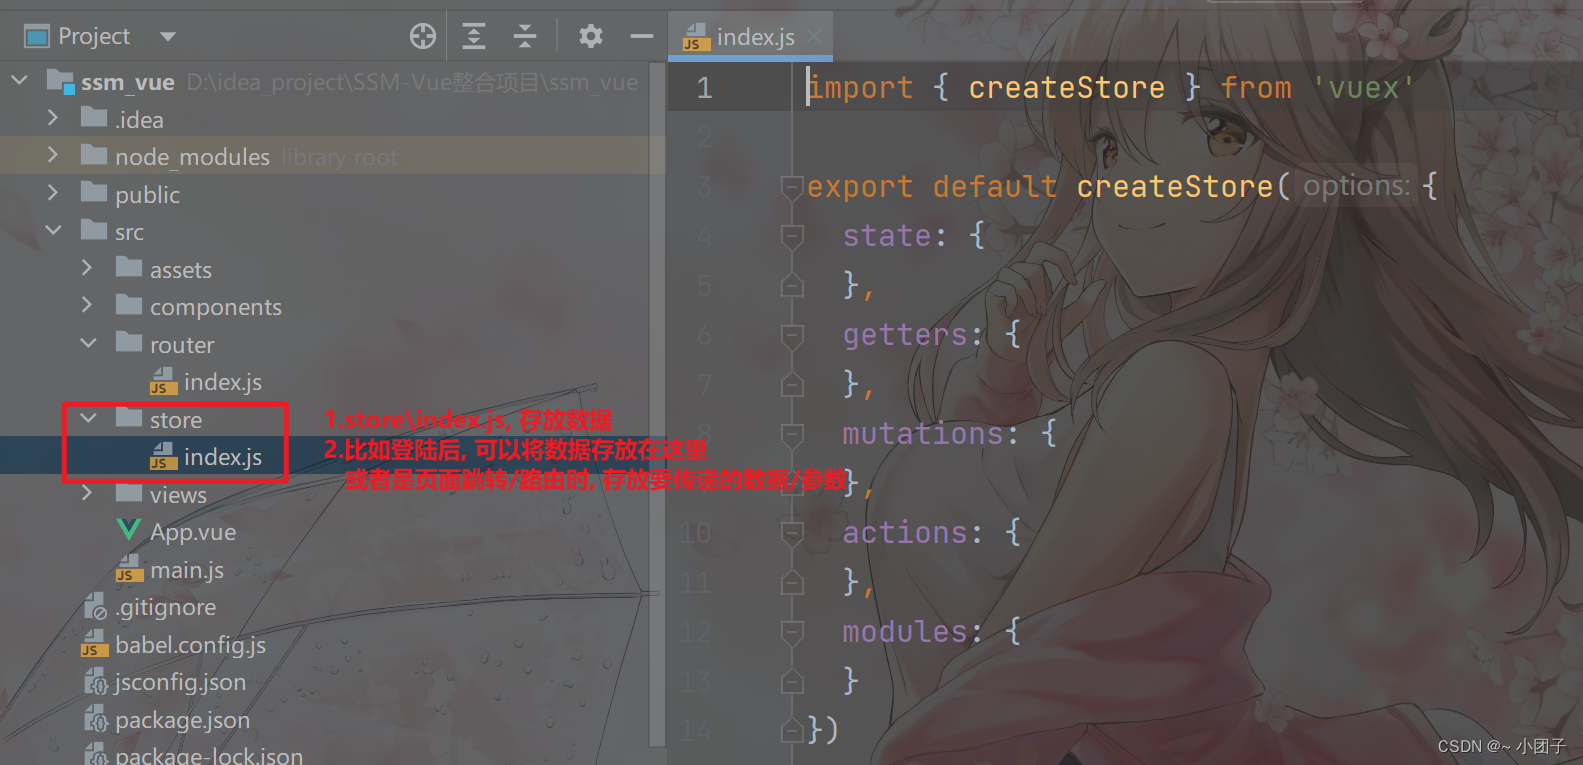Select the views folder icon
This screenshot has width=1583, height=765.
(x=129, y=492)
